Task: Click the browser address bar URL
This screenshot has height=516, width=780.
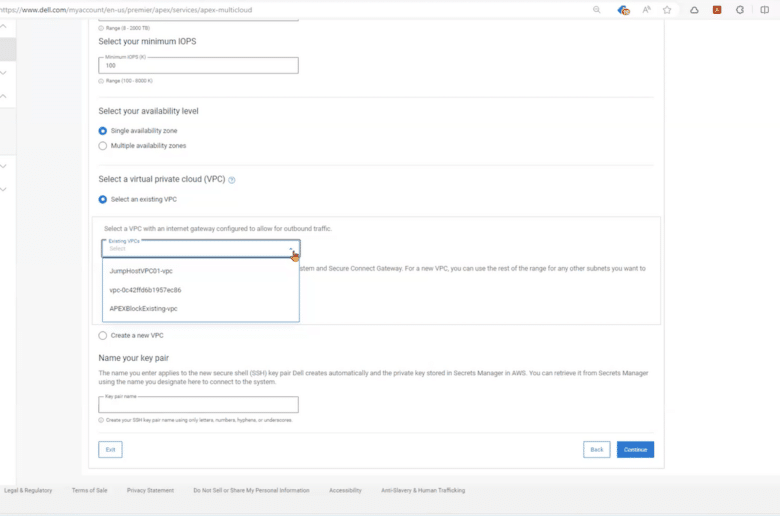Action: (126, 9)
